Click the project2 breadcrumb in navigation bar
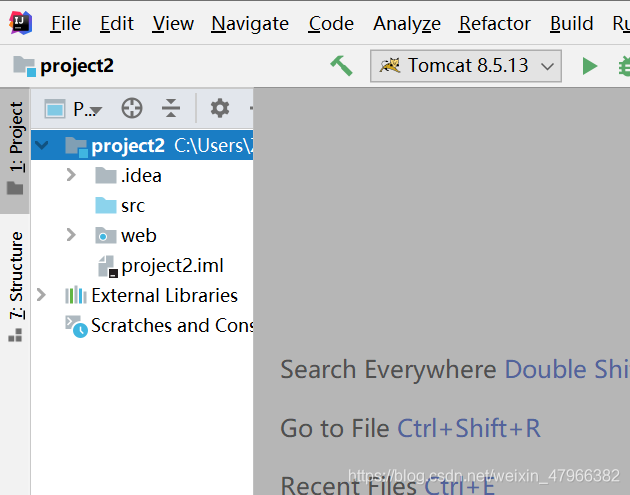Screen dimensions: 630x495 click(x=63, y=65)
